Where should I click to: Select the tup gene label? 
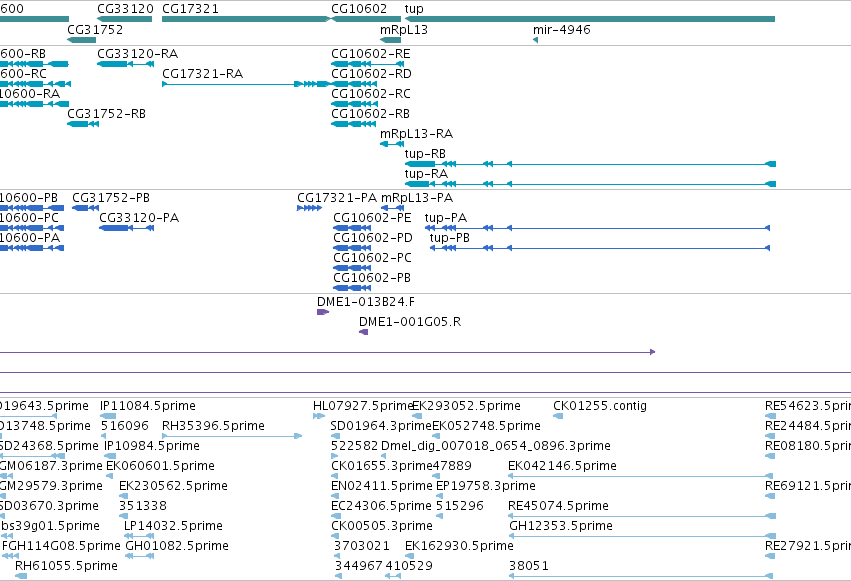click(414, 9)
